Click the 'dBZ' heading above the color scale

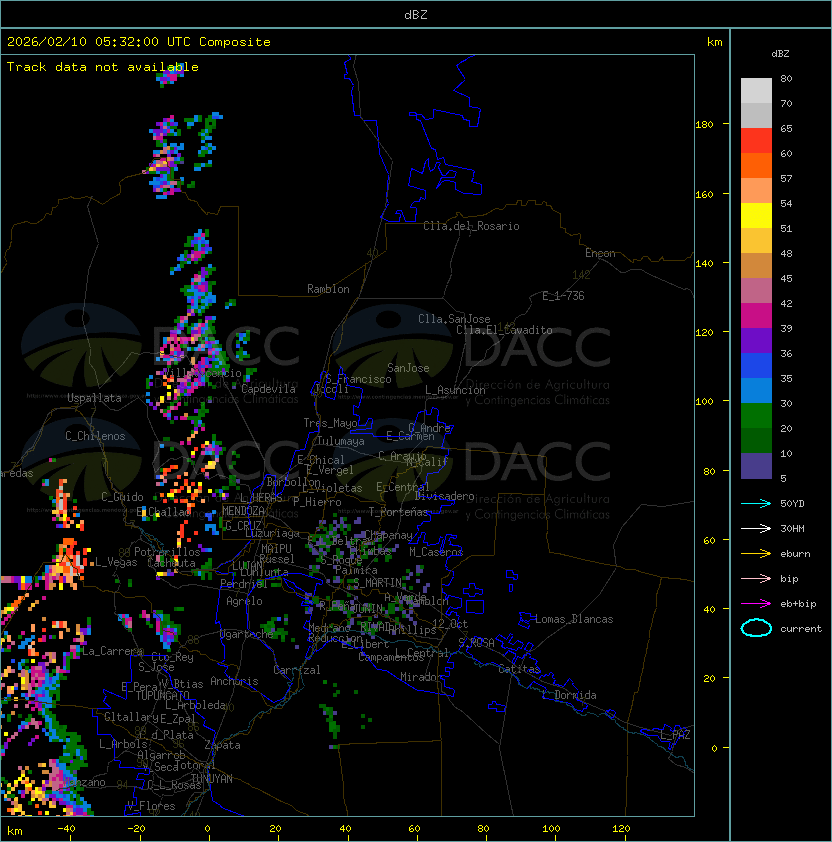[780, 54]
